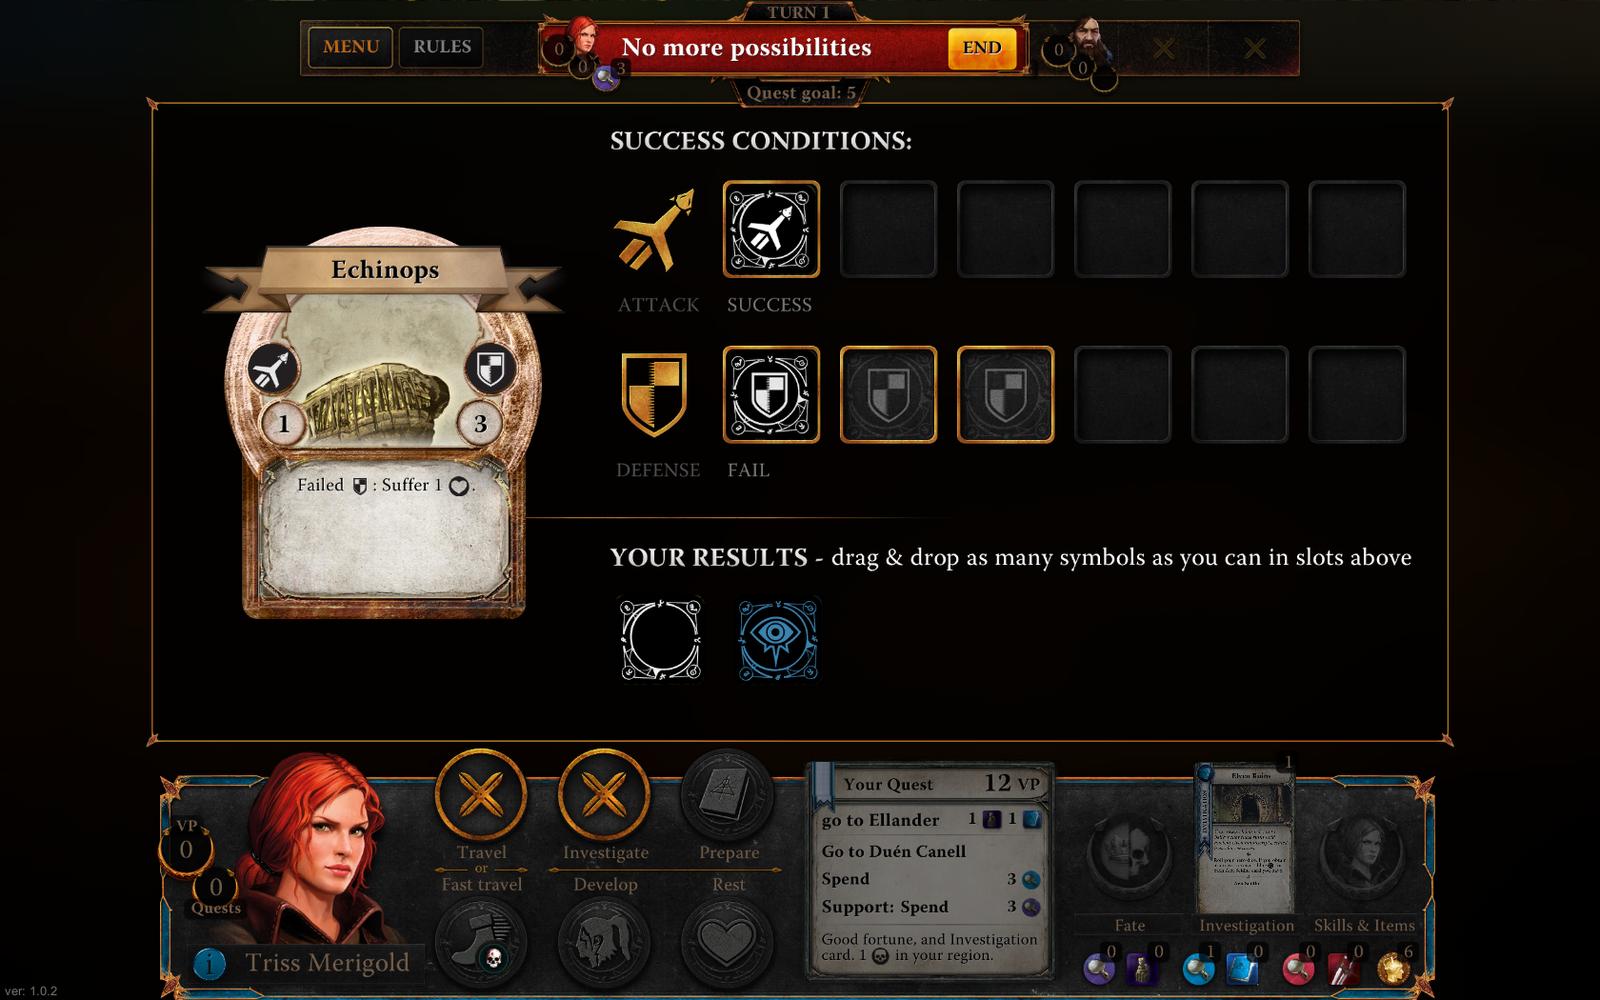The image size is (1600, 1000).
Task: Select the Rest heart action icon
Action: click(x=727, y=941)
